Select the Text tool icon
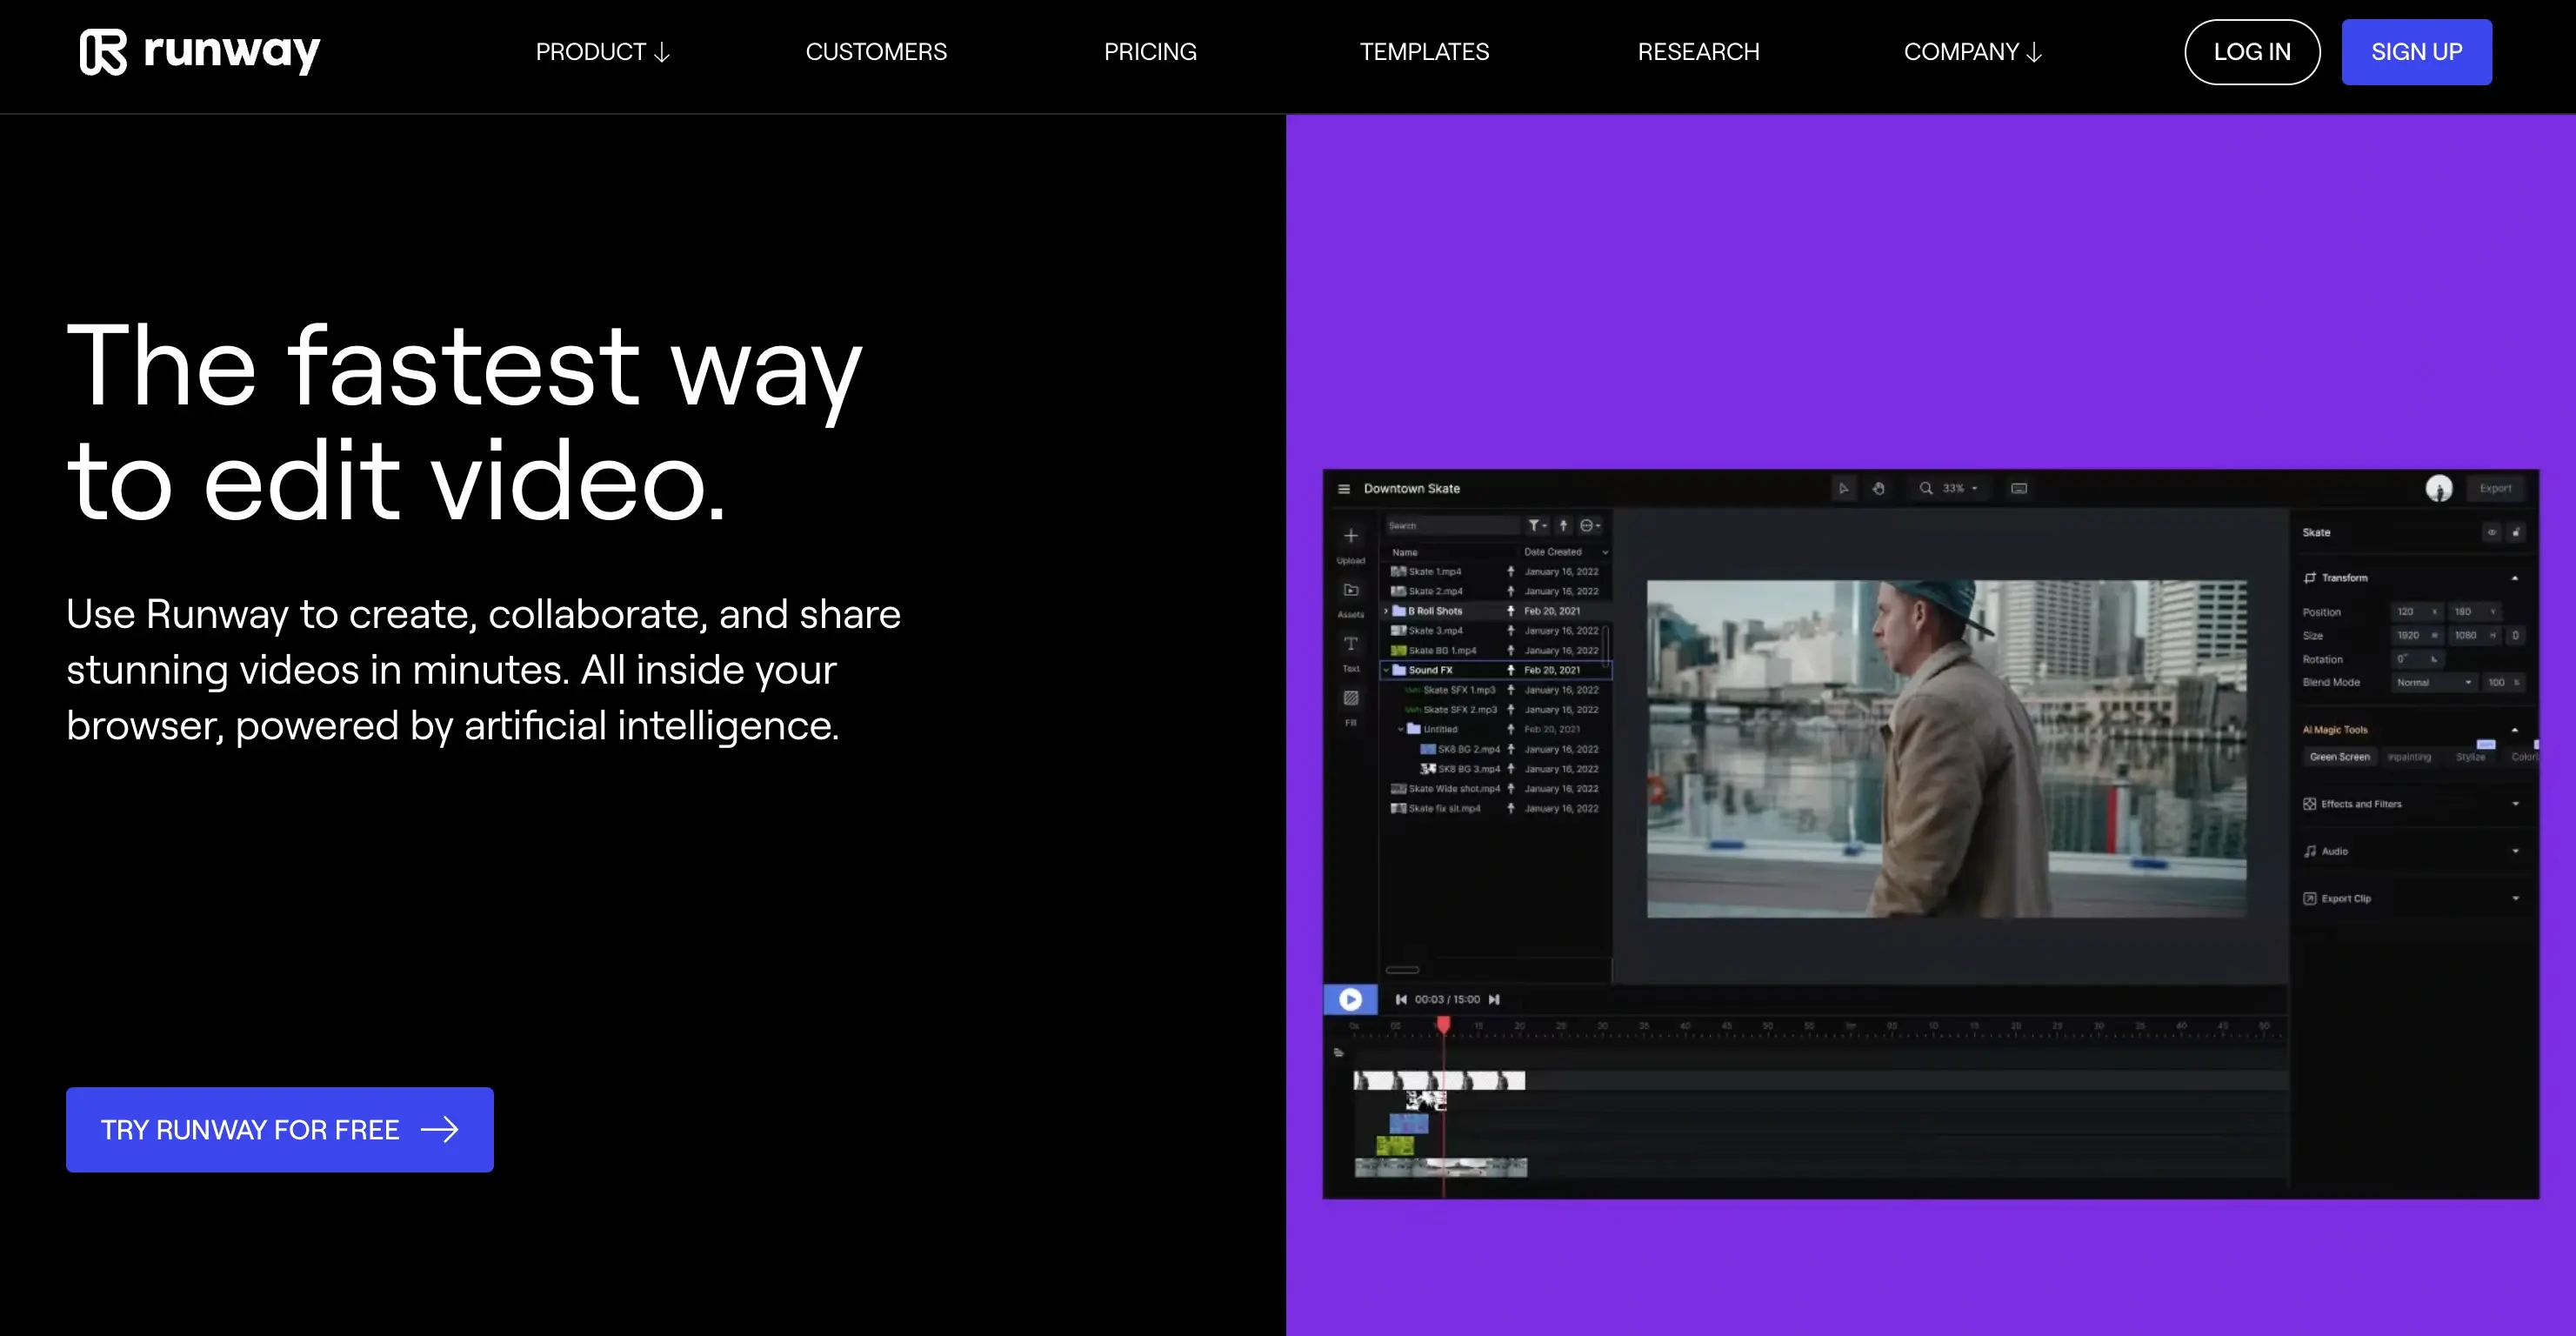This screenshot has width=2576, height=1336. [1351, 644]
